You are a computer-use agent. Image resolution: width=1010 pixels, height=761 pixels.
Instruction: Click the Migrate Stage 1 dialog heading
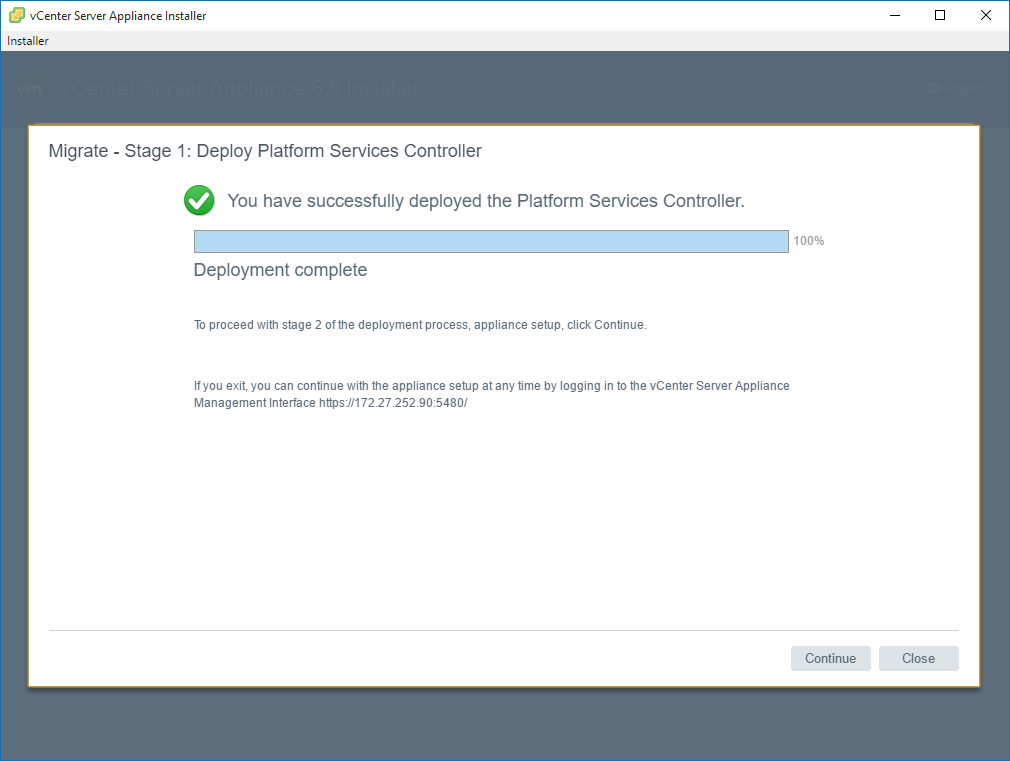[265, 151]
